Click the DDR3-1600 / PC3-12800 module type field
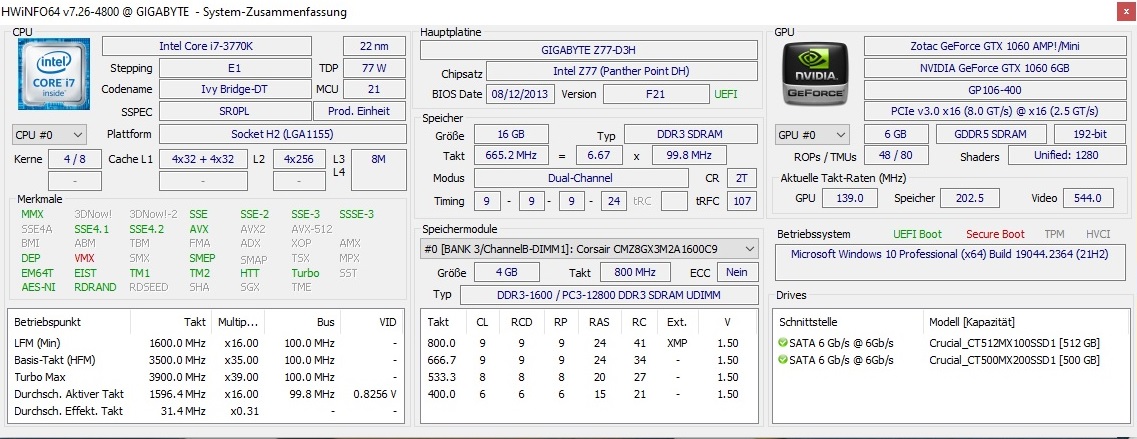This screenshot has width=1137, height=439. [608, 295]
